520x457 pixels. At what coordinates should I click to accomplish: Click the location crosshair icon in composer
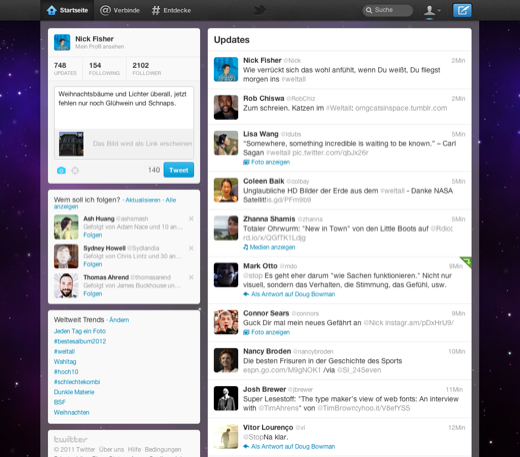click(75, 170)
